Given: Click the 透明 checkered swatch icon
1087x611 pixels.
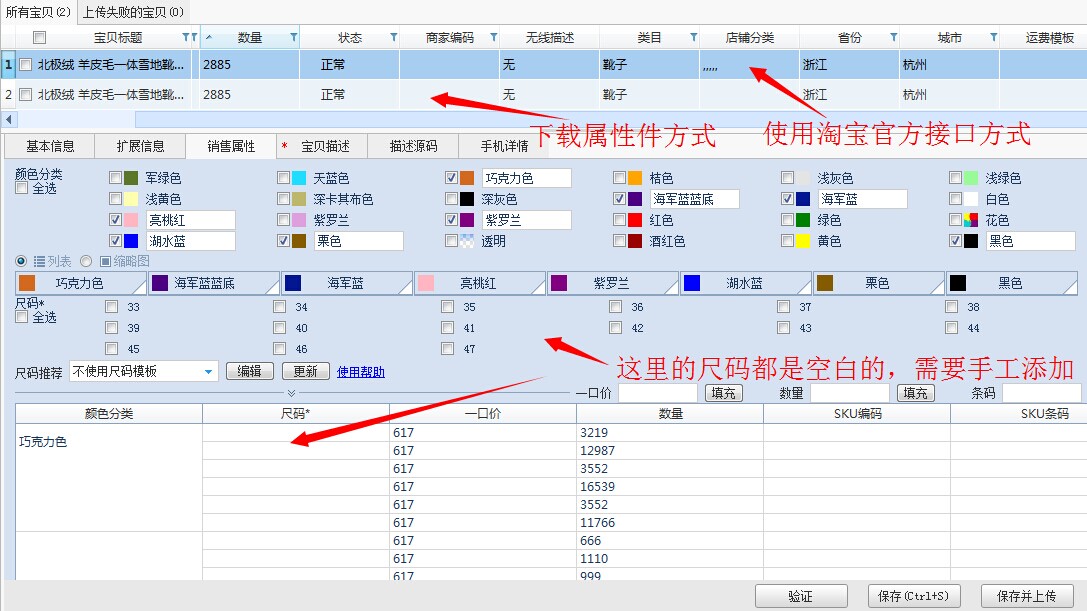Looking at the screenshot, I should point(466,241).
